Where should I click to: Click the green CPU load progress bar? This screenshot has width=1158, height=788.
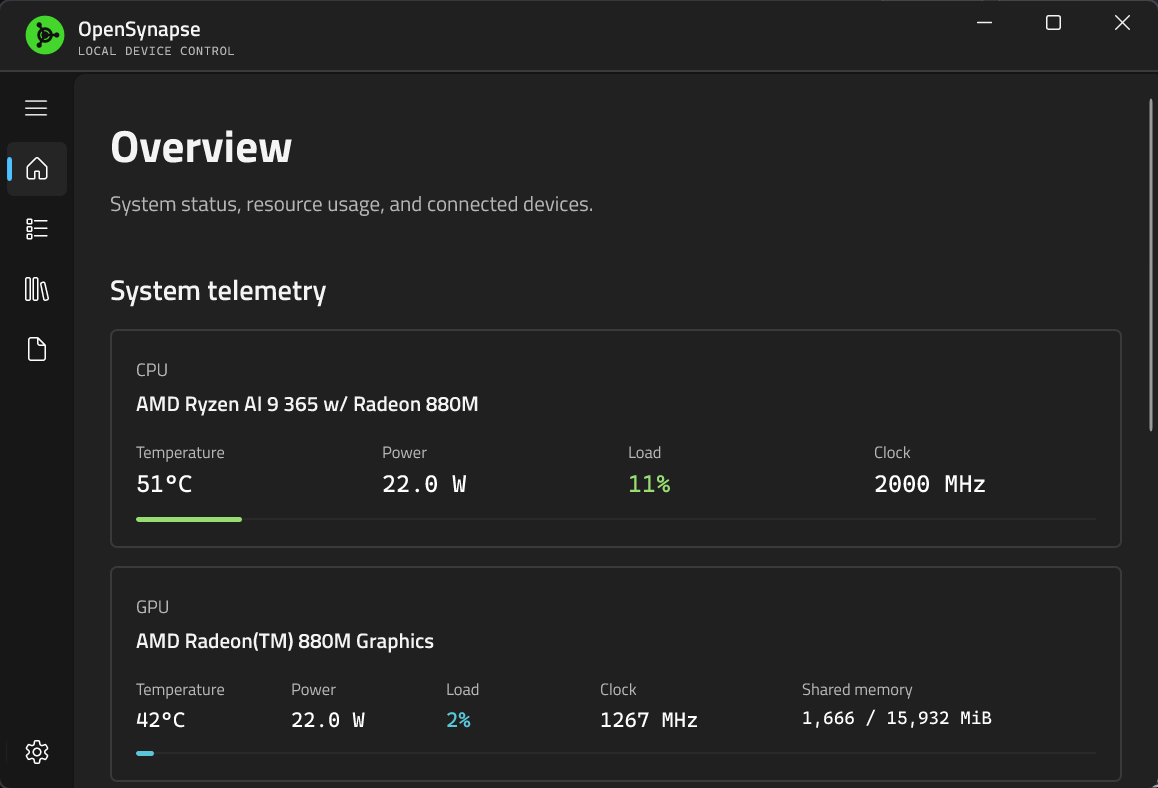click(189, 519)
